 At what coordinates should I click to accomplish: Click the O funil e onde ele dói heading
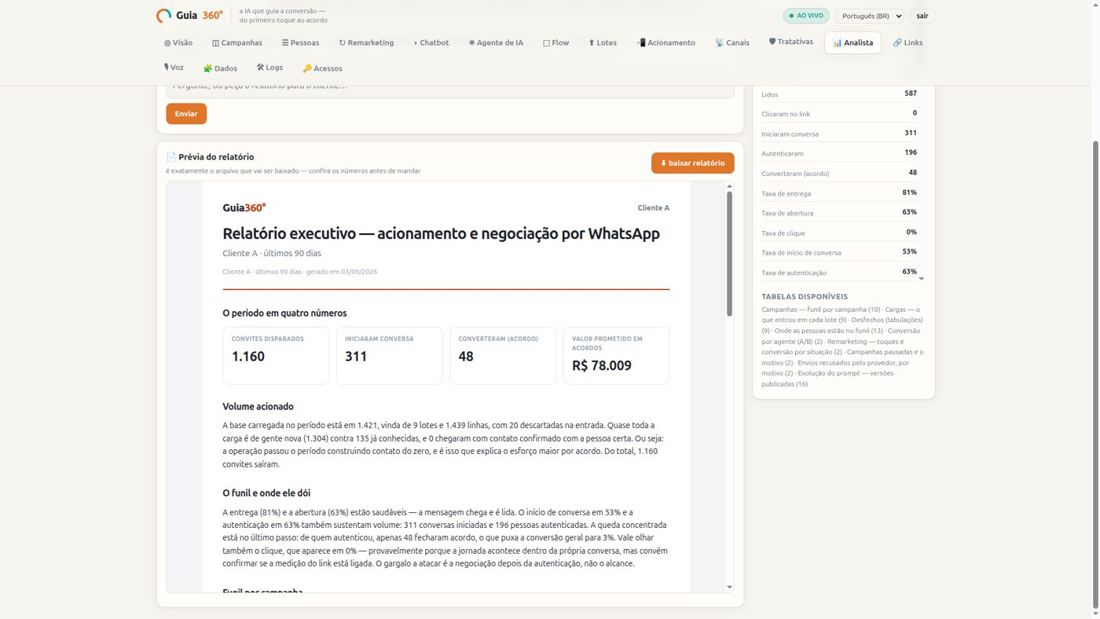tap(266, 493)
